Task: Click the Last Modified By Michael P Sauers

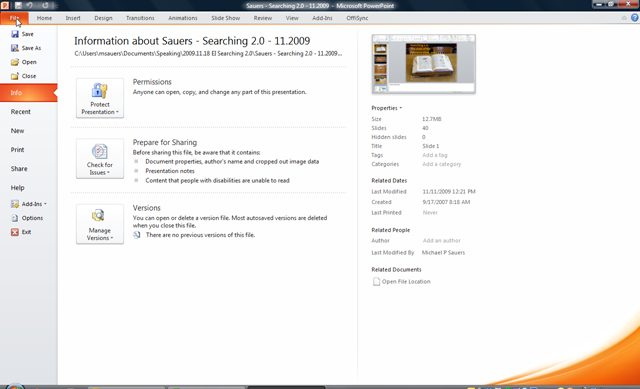Action: pos(443,253)
